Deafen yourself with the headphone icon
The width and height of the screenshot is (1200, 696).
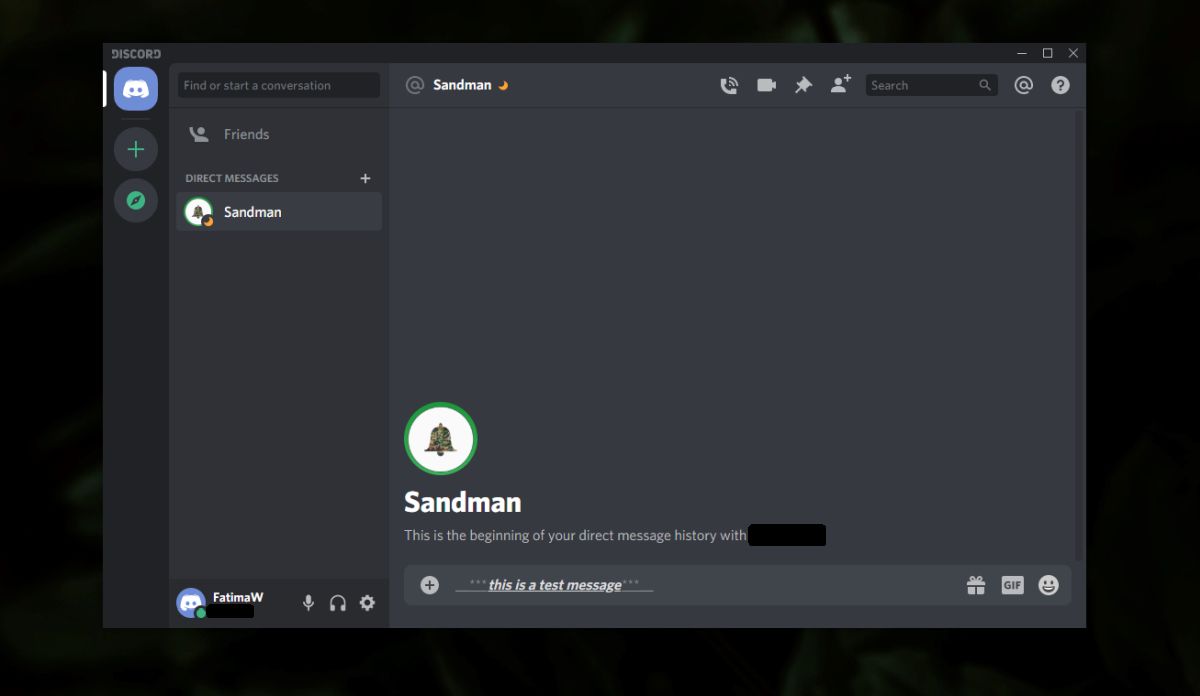[338, 602]
